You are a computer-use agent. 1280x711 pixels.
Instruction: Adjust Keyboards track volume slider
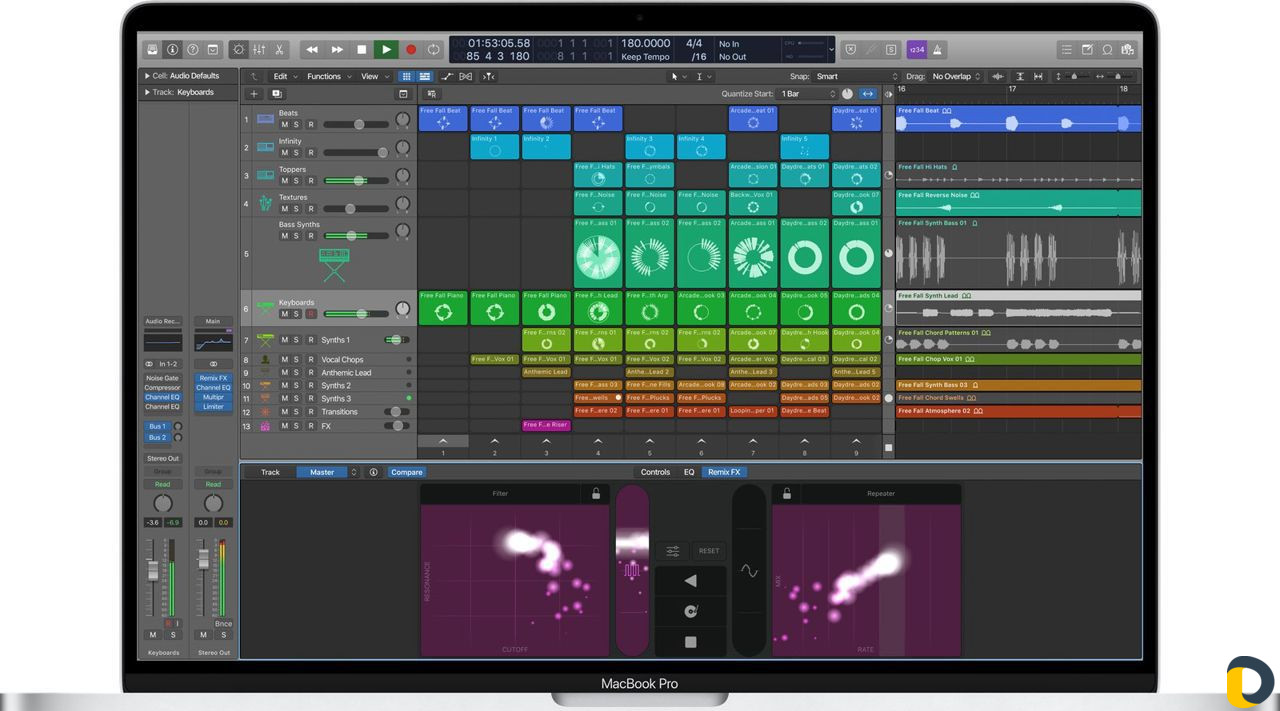click(356, 313)
